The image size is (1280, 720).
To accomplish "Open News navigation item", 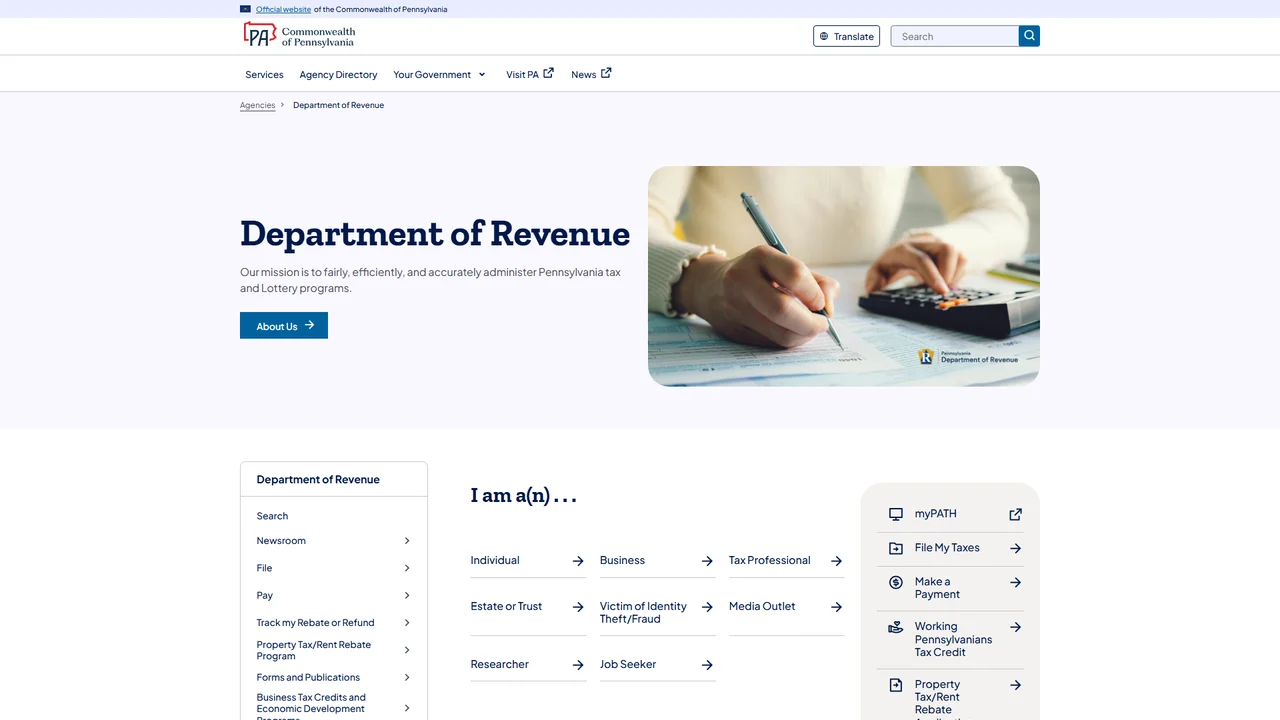I will point(591,74).
